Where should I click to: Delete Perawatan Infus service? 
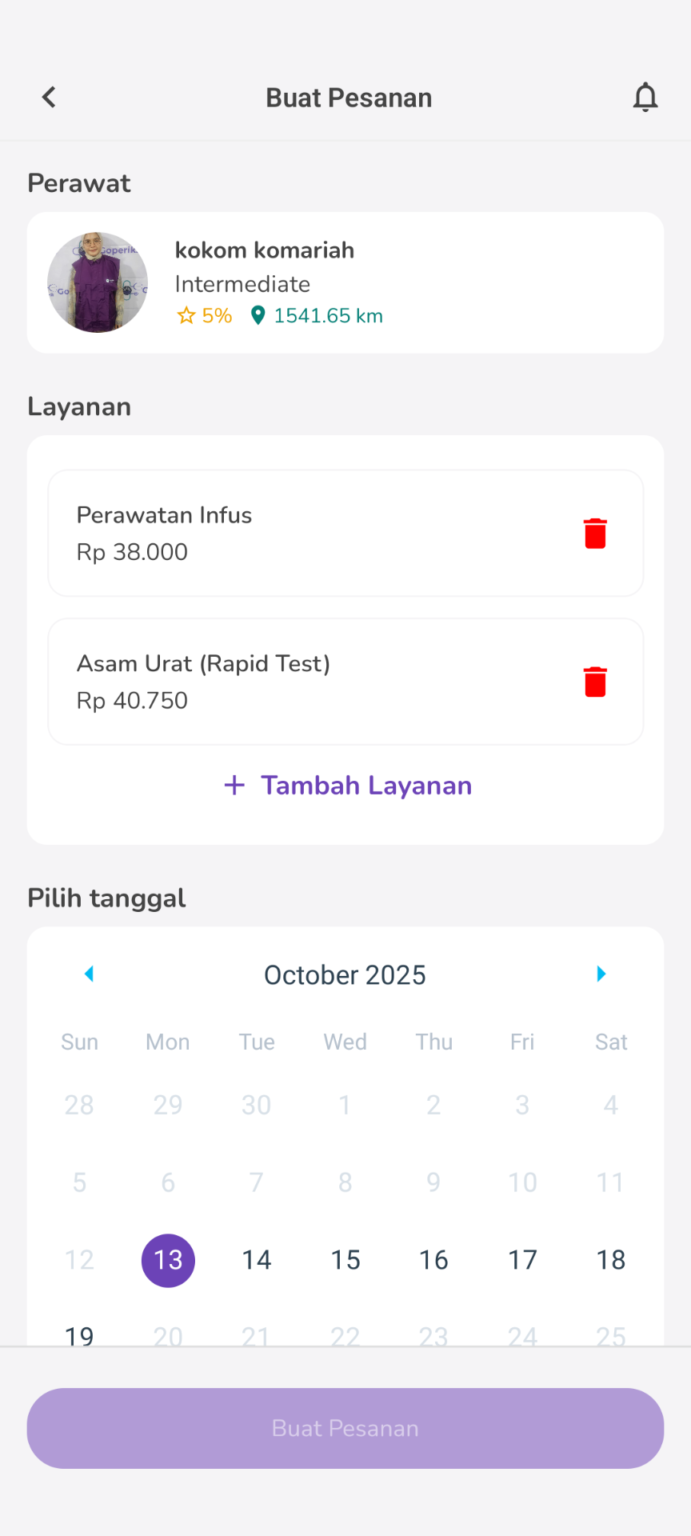click(595, 533)
